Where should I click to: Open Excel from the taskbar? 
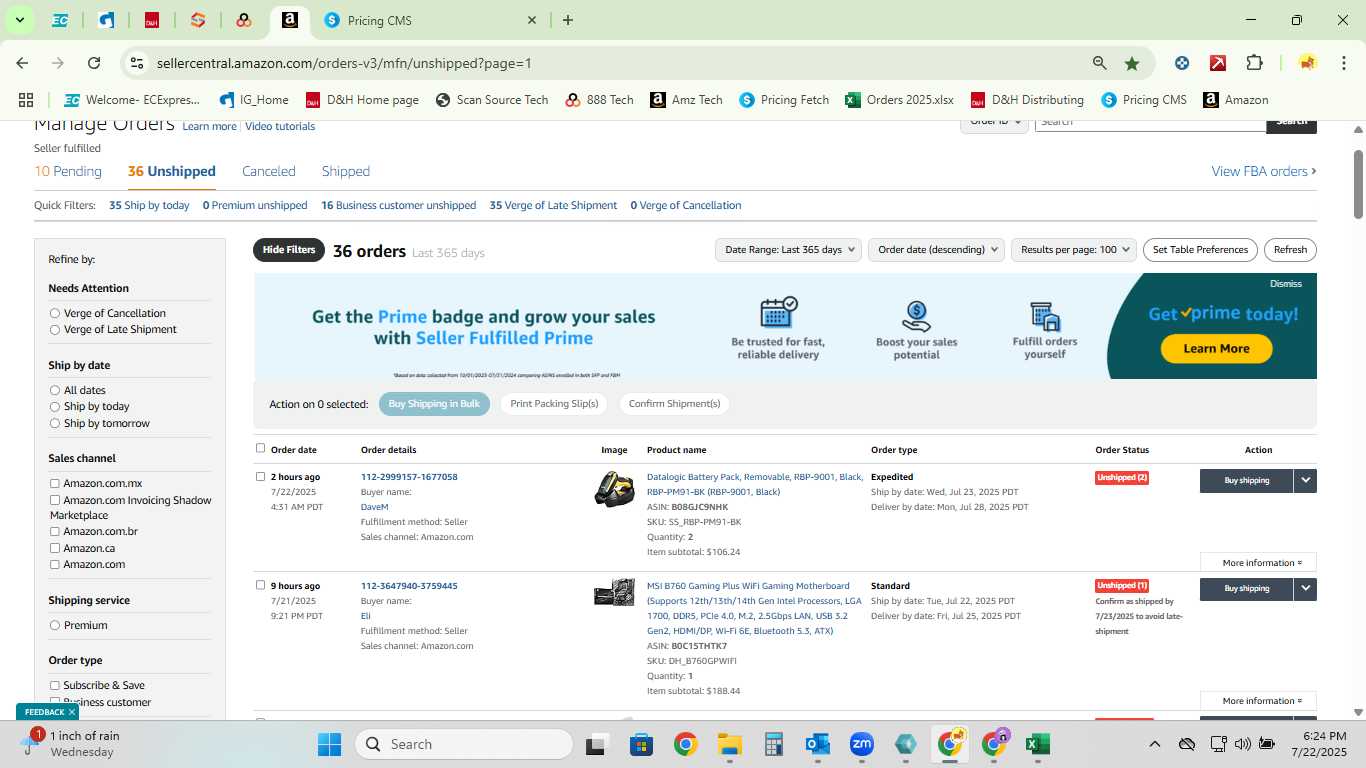(x=1037, y=744)
